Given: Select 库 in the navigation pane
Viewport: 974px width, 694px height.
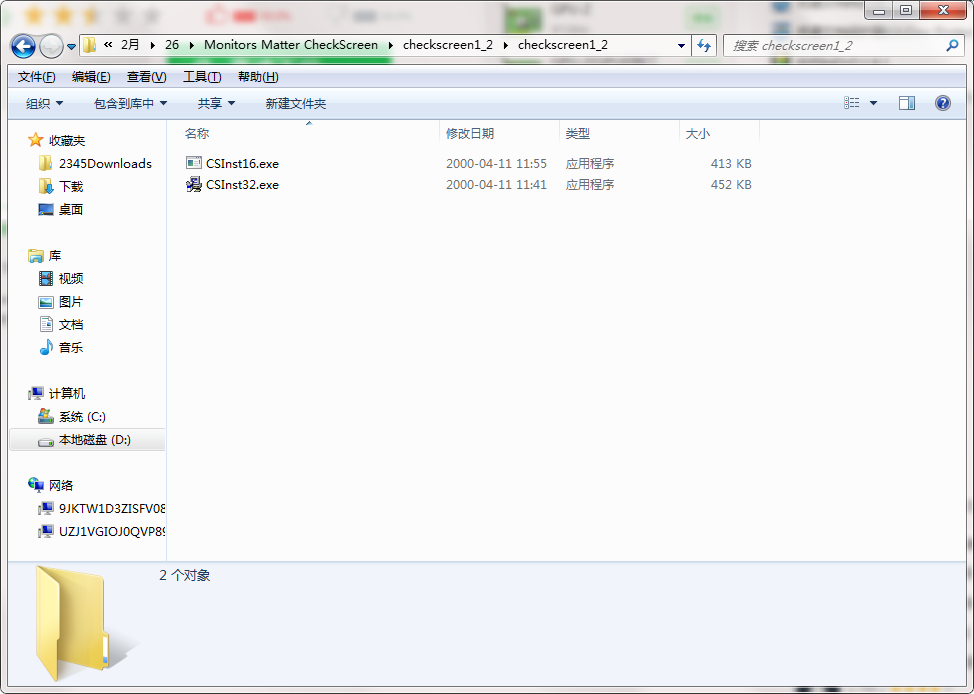Looking at the screenshot, I should 55,255.
